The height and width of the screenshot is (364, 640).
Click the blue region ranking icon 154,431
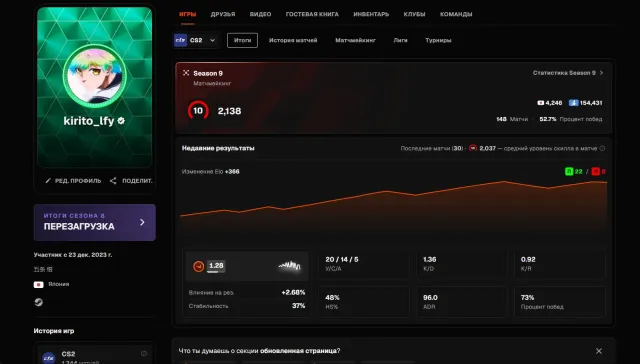click(573, 103)
